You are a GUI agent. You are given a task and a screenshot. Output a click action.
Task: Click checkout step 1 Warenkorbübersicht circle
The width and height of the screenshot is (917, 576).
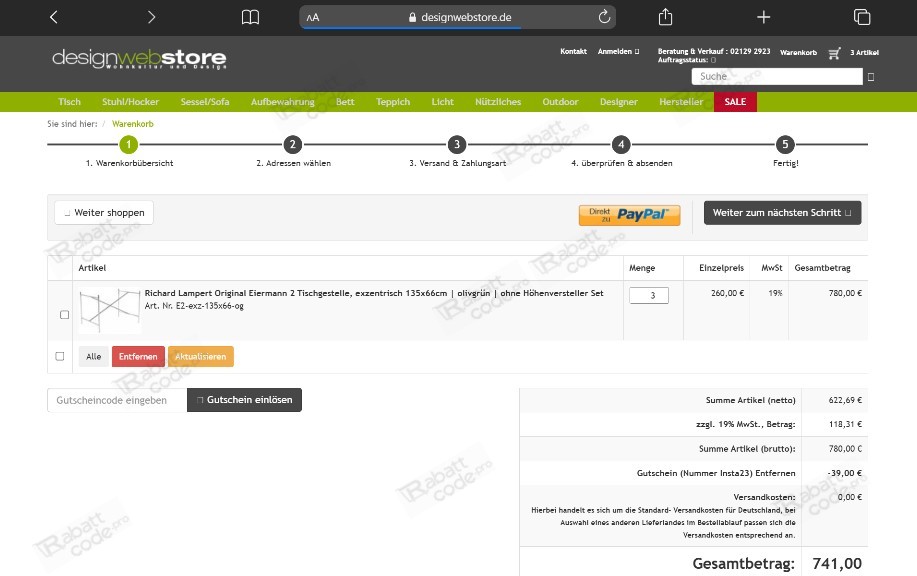click(x=129, y=144)
